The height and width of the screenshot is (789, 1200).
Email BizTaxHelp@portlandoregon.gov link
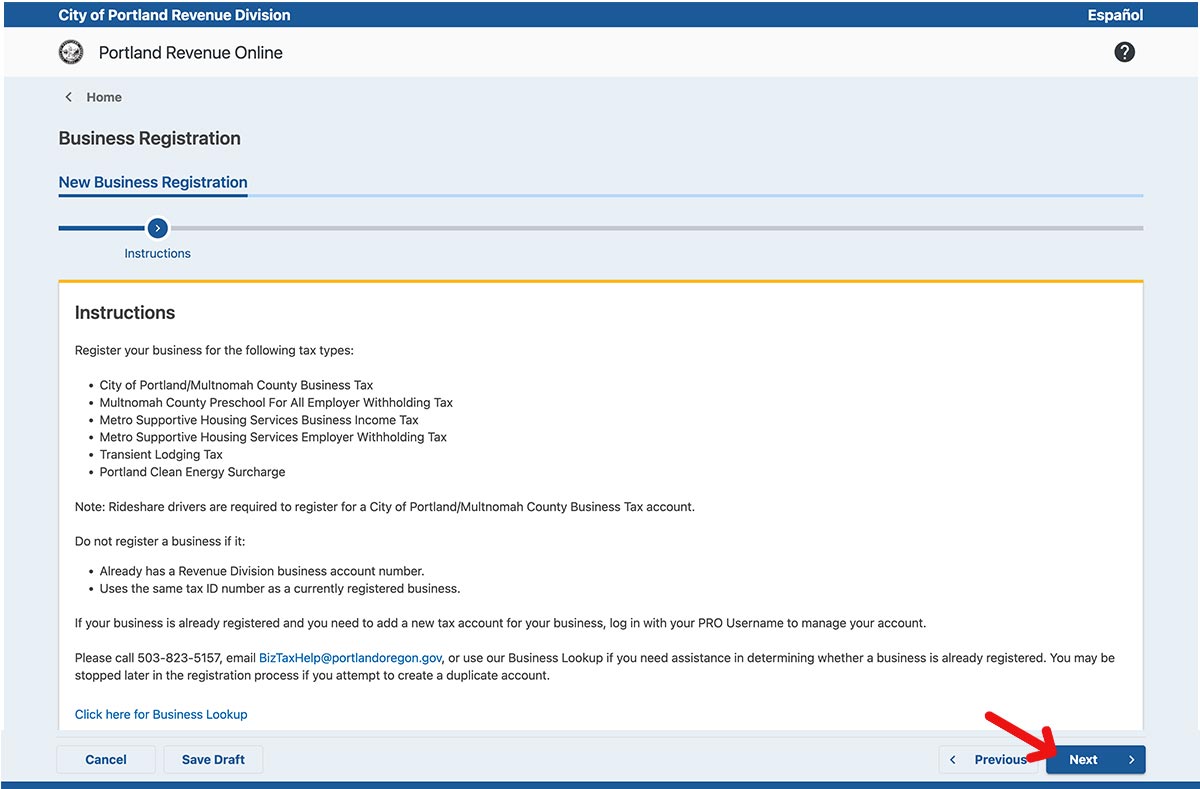[350, 658]
